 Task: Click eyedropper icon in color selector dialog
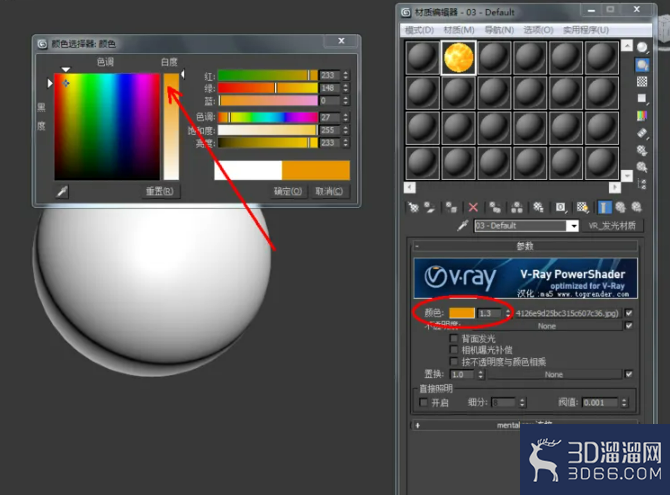62,191
